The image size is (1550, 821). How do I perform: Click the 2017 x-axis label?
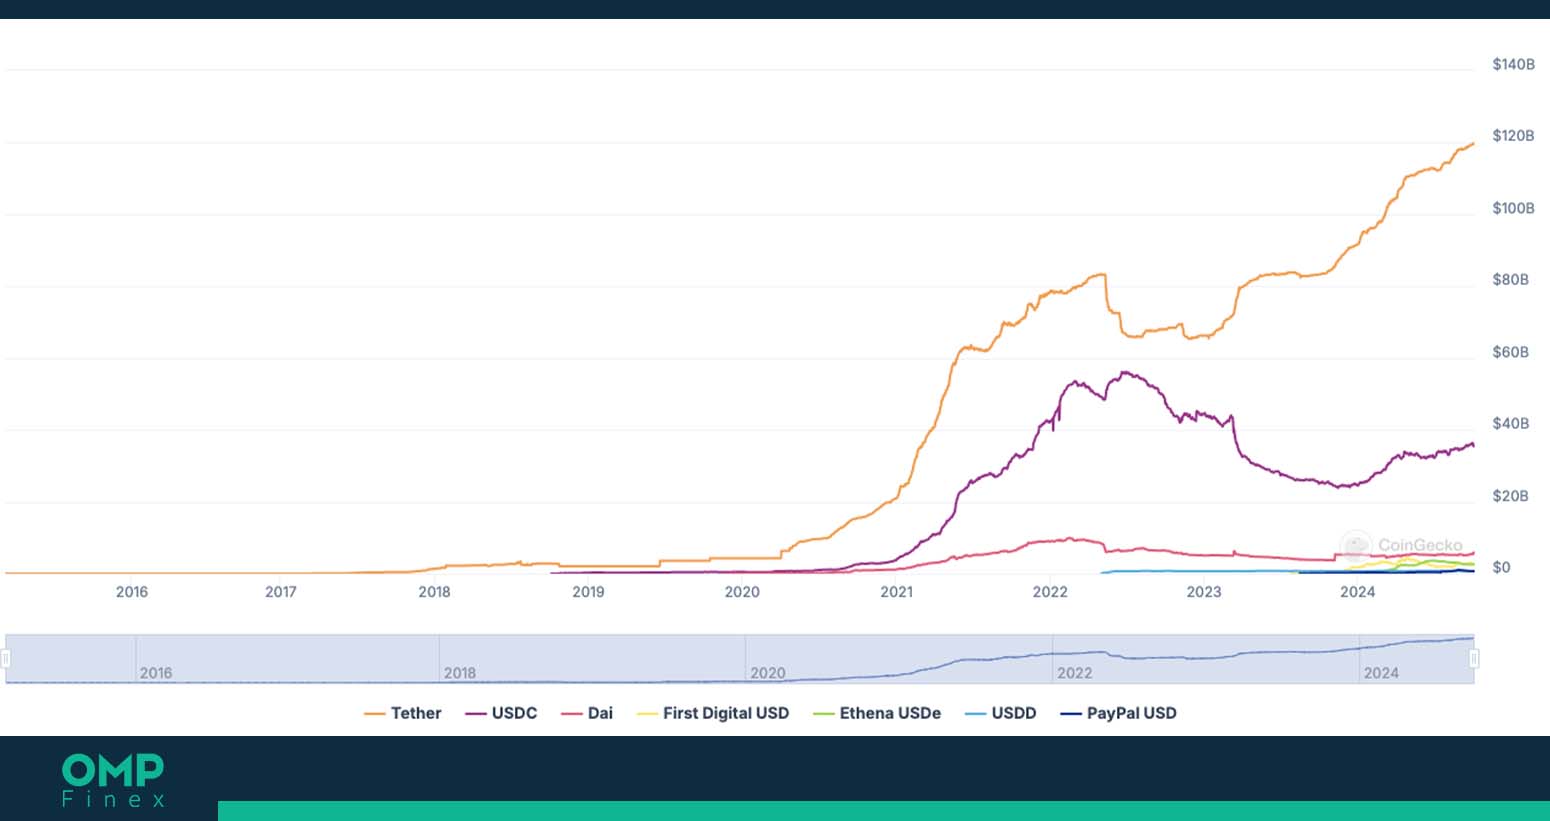pos(281,592)
